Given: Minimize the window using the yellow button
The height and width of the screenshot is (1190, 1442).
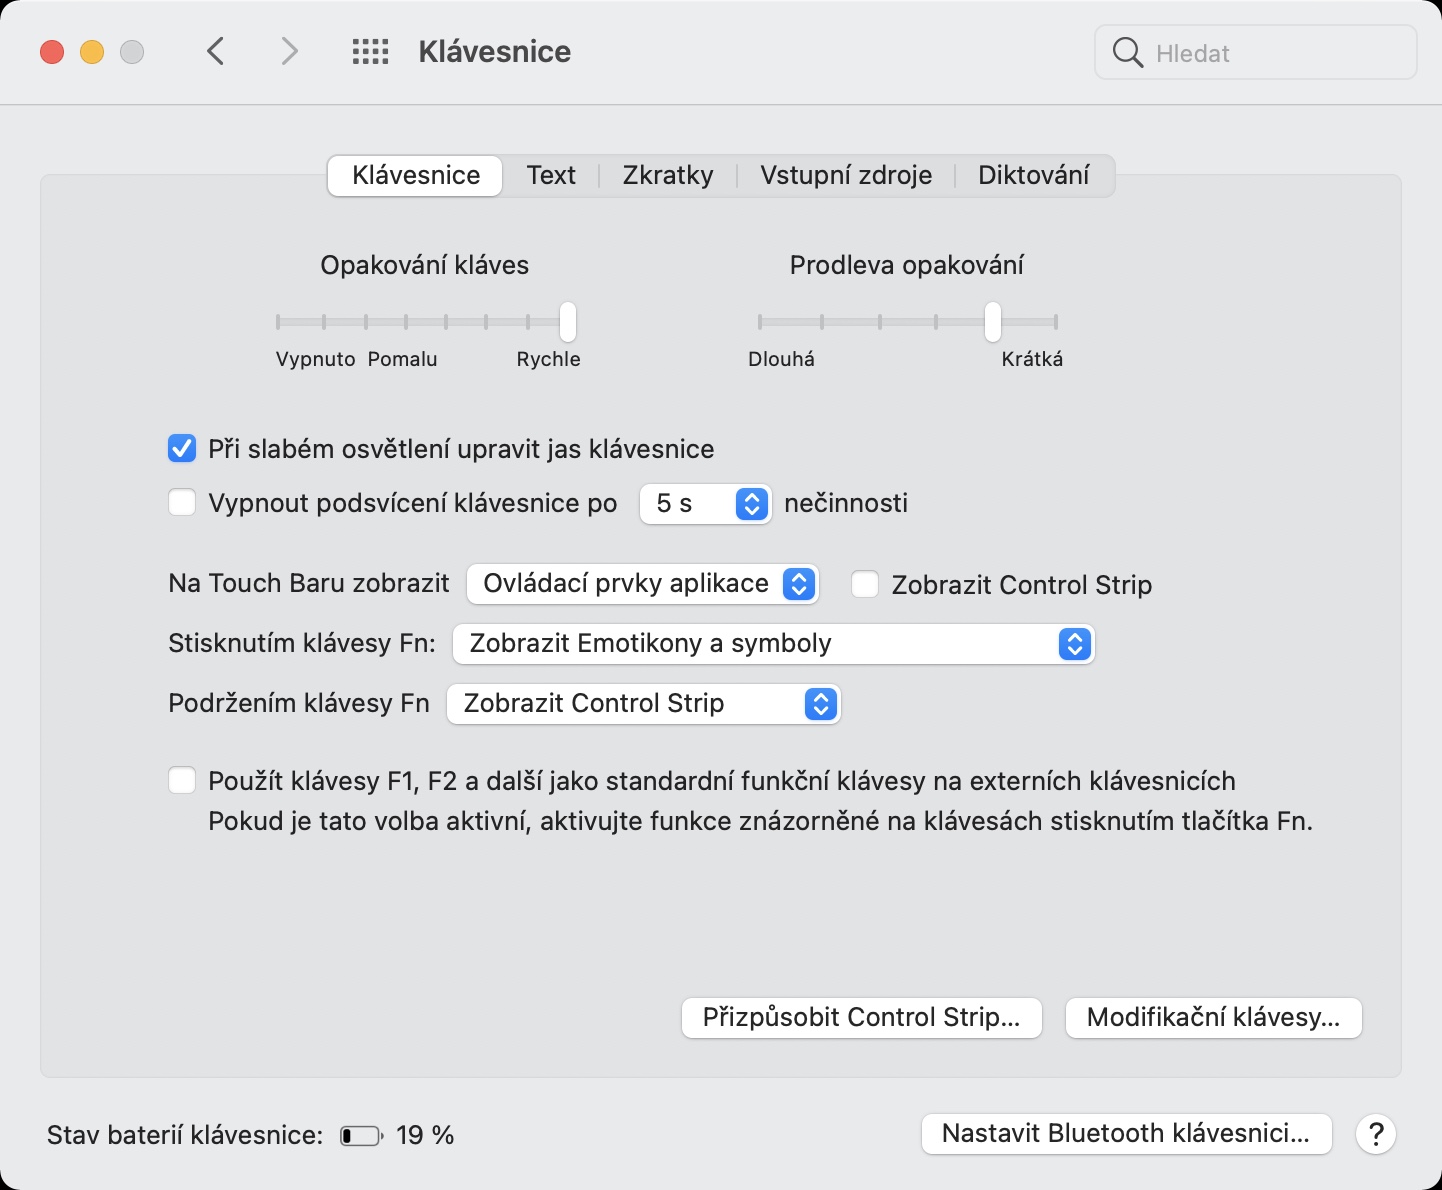Looking at the screenshot, I should tap(92, 52).
